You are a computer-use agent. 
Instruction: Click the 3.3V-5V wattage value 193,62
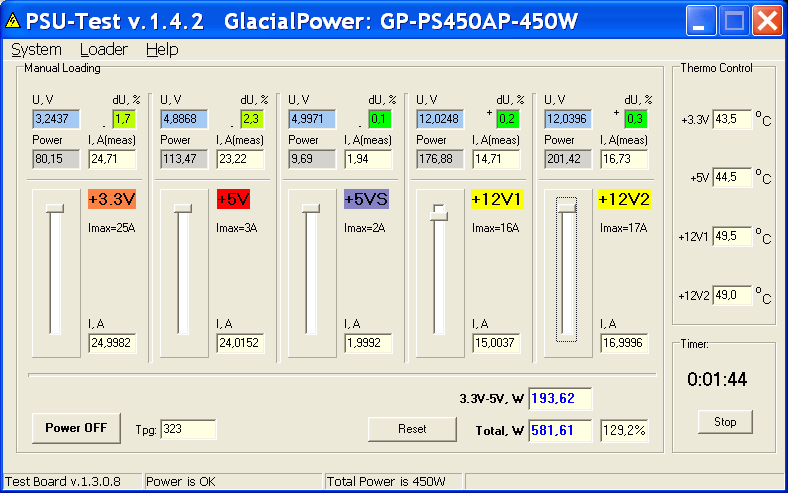coord(560,399)
